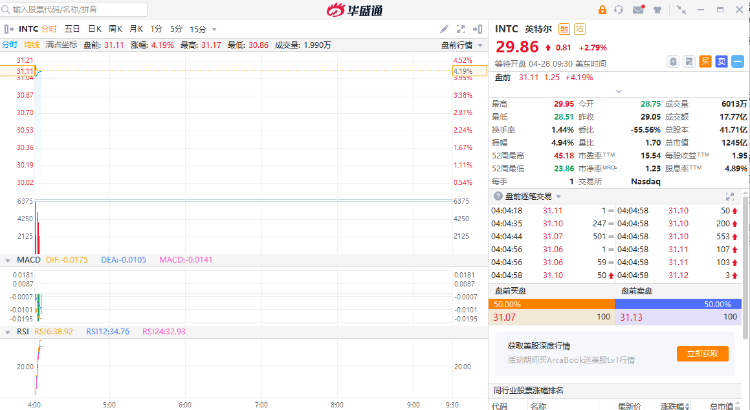Click the blue Sell (卖) button
The height and width of the screenshot is (410, 750).
[721, 62]
